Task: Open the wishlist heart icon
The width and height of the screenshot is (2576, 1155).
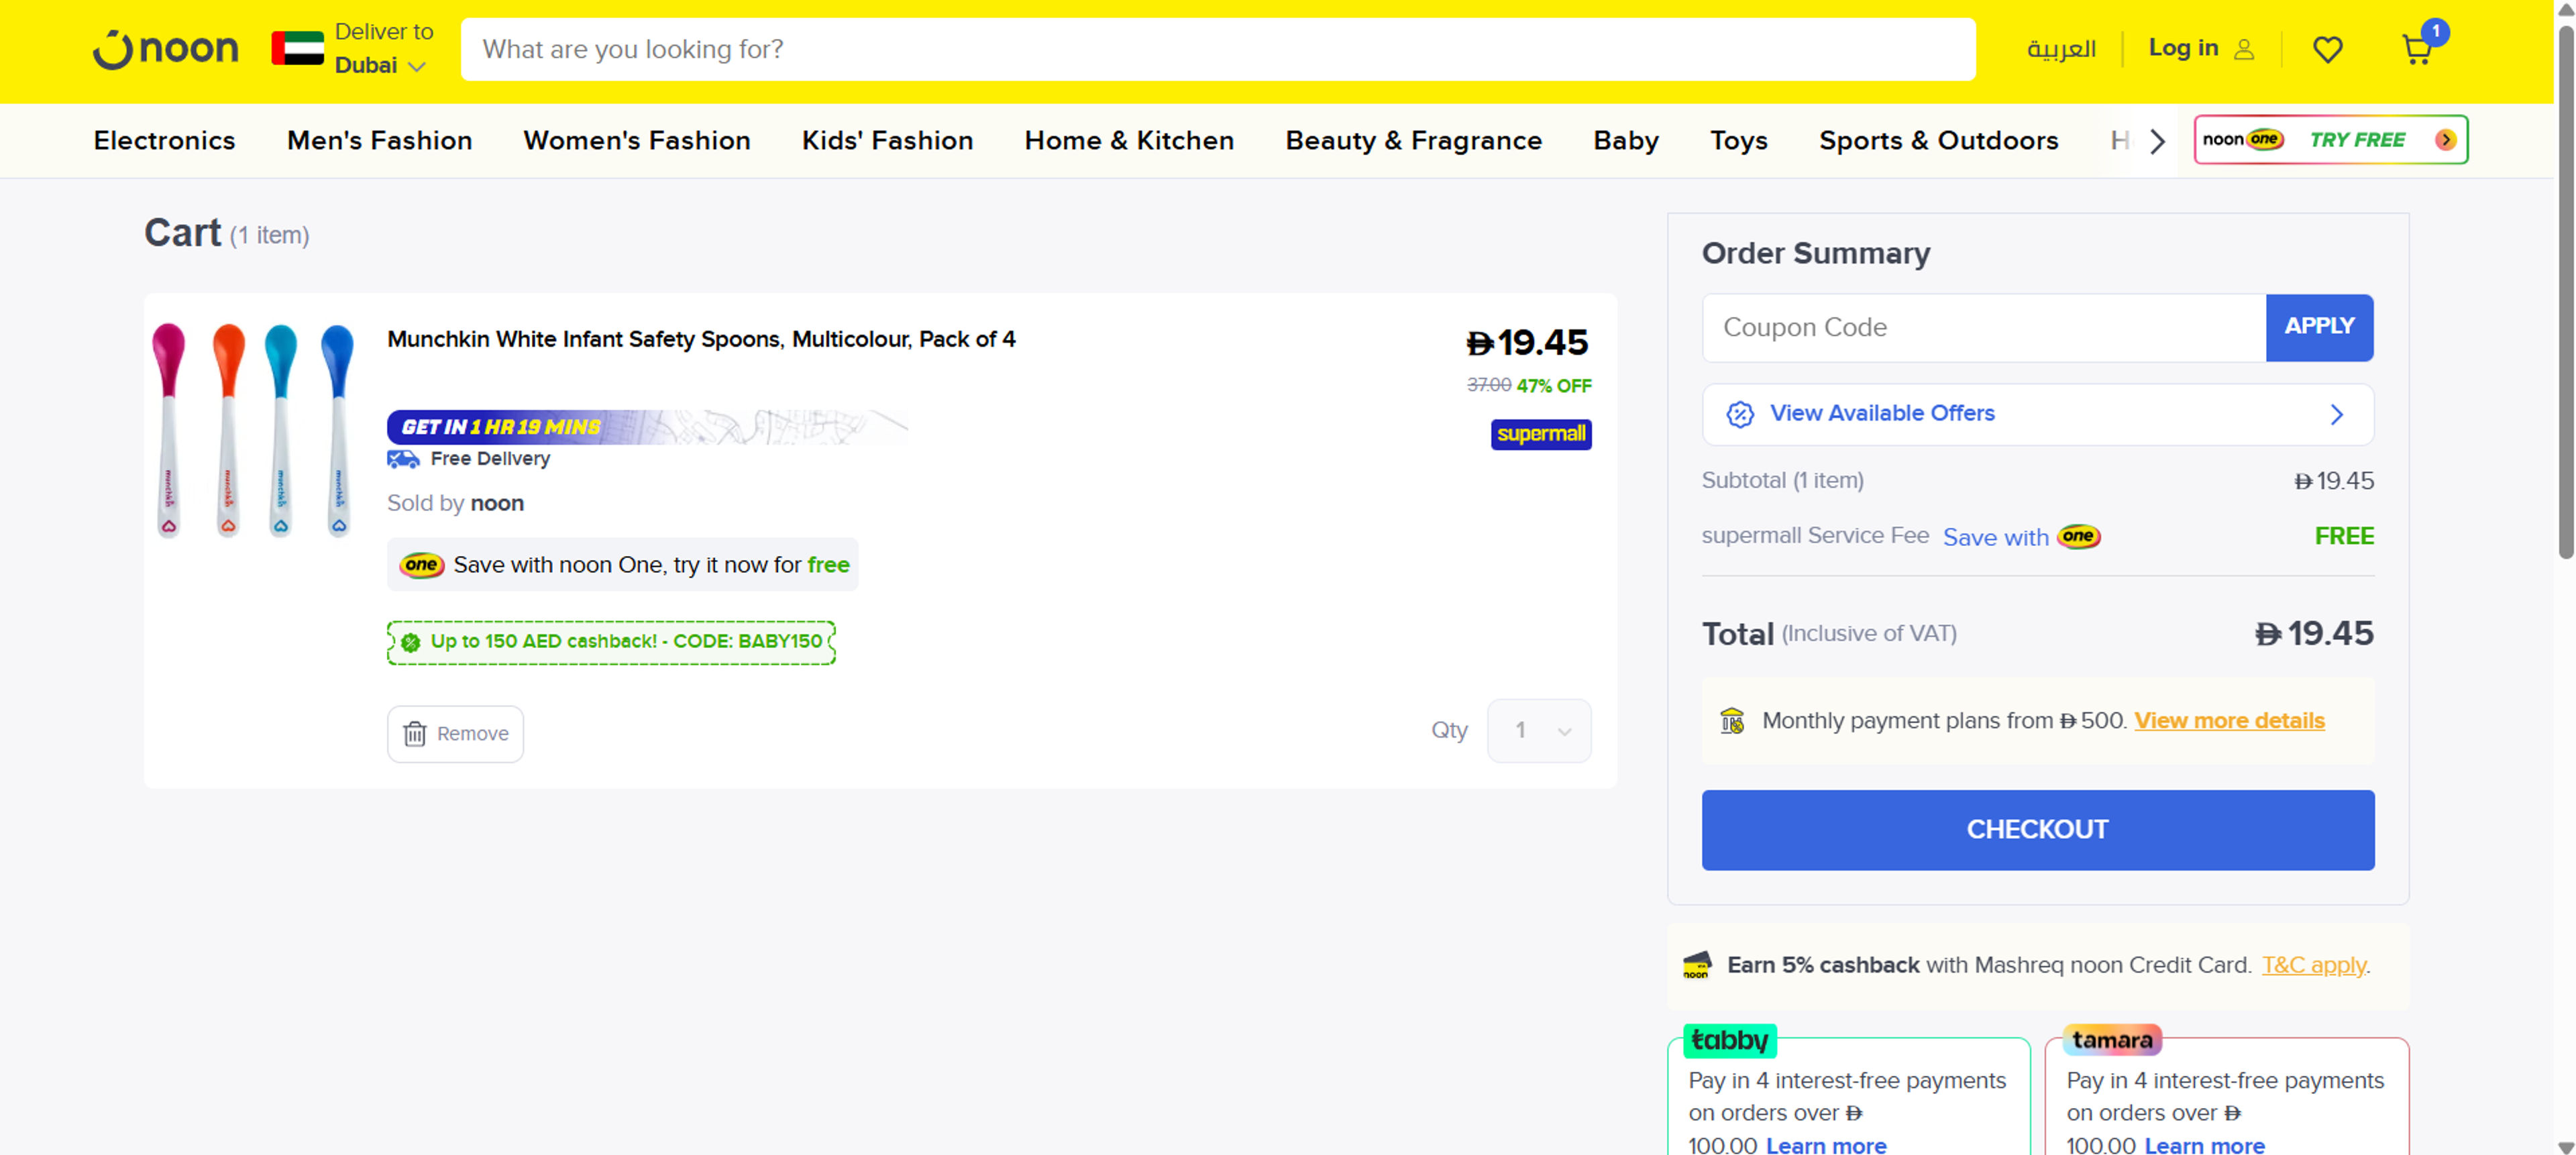Action: [2327, 49]
